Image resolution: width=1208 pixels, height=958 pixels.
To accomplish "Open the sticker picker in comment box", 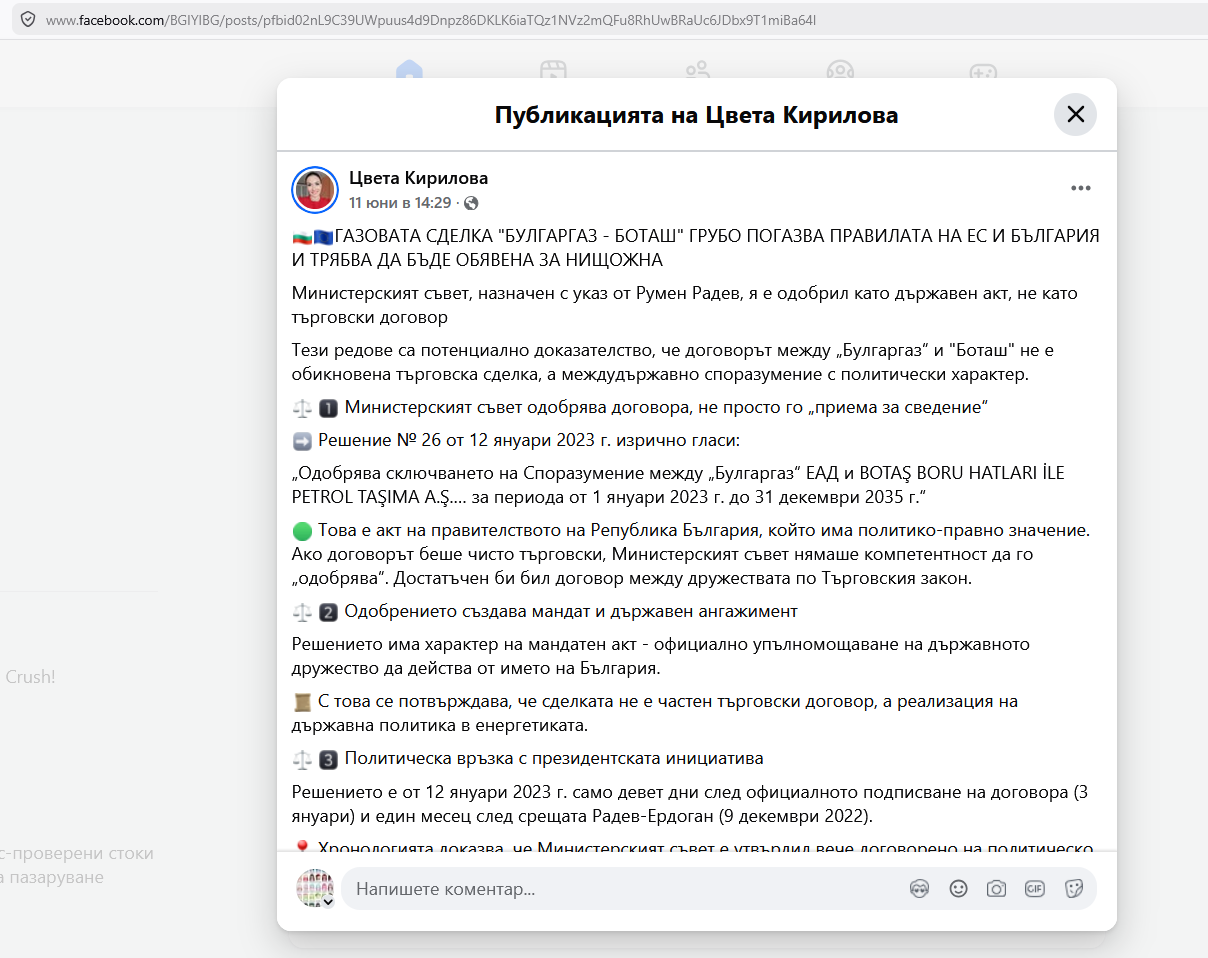I will [x=1074, y=889].
